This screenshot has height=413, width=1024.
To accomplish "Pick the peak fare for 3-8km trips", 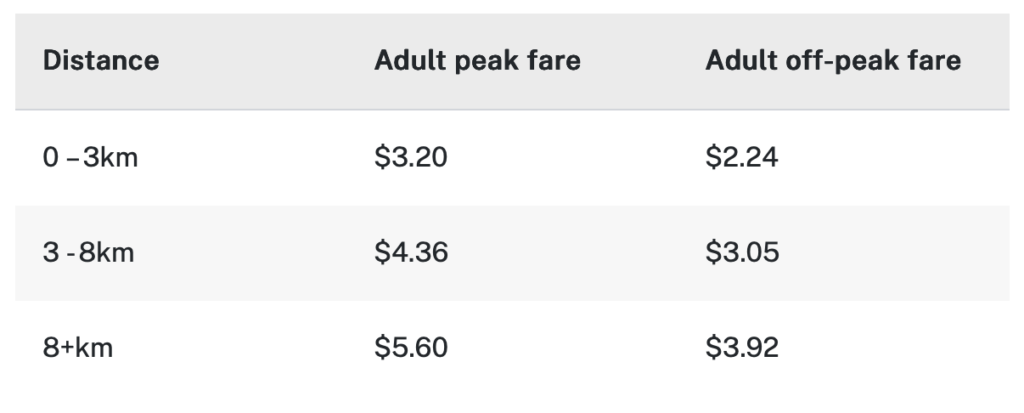I will click(411, 253).
